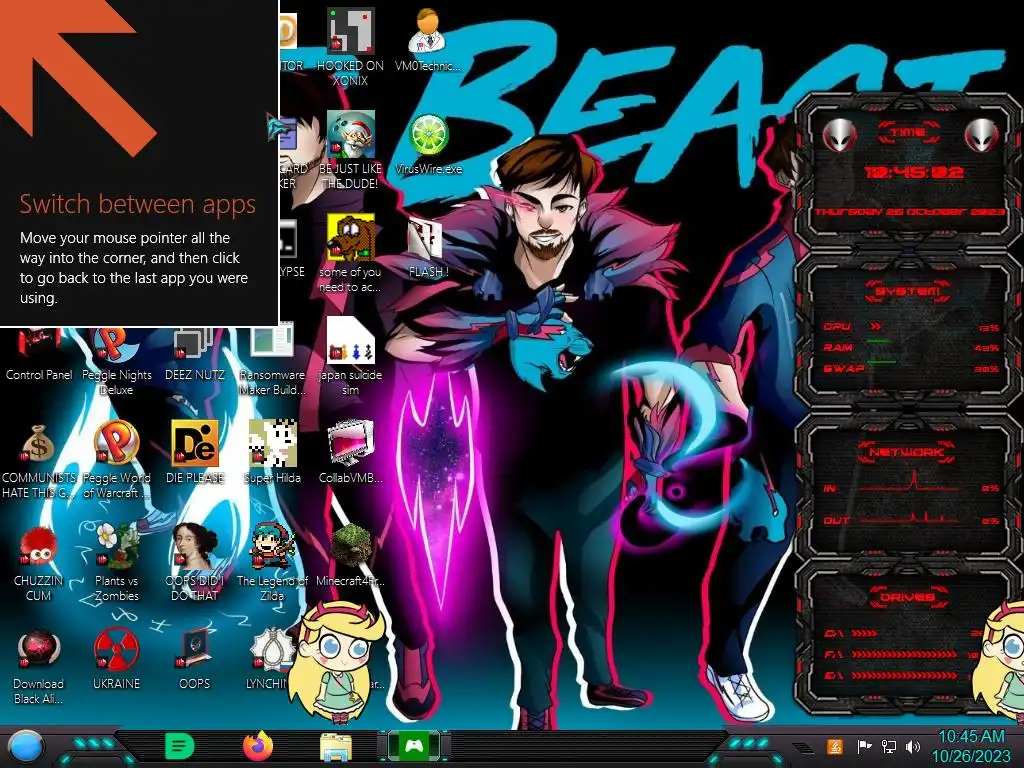Open File Explorer from the taskbar
Image resolution: width=1024 pixels, height=768 pixels.
[x=336, y=746]
